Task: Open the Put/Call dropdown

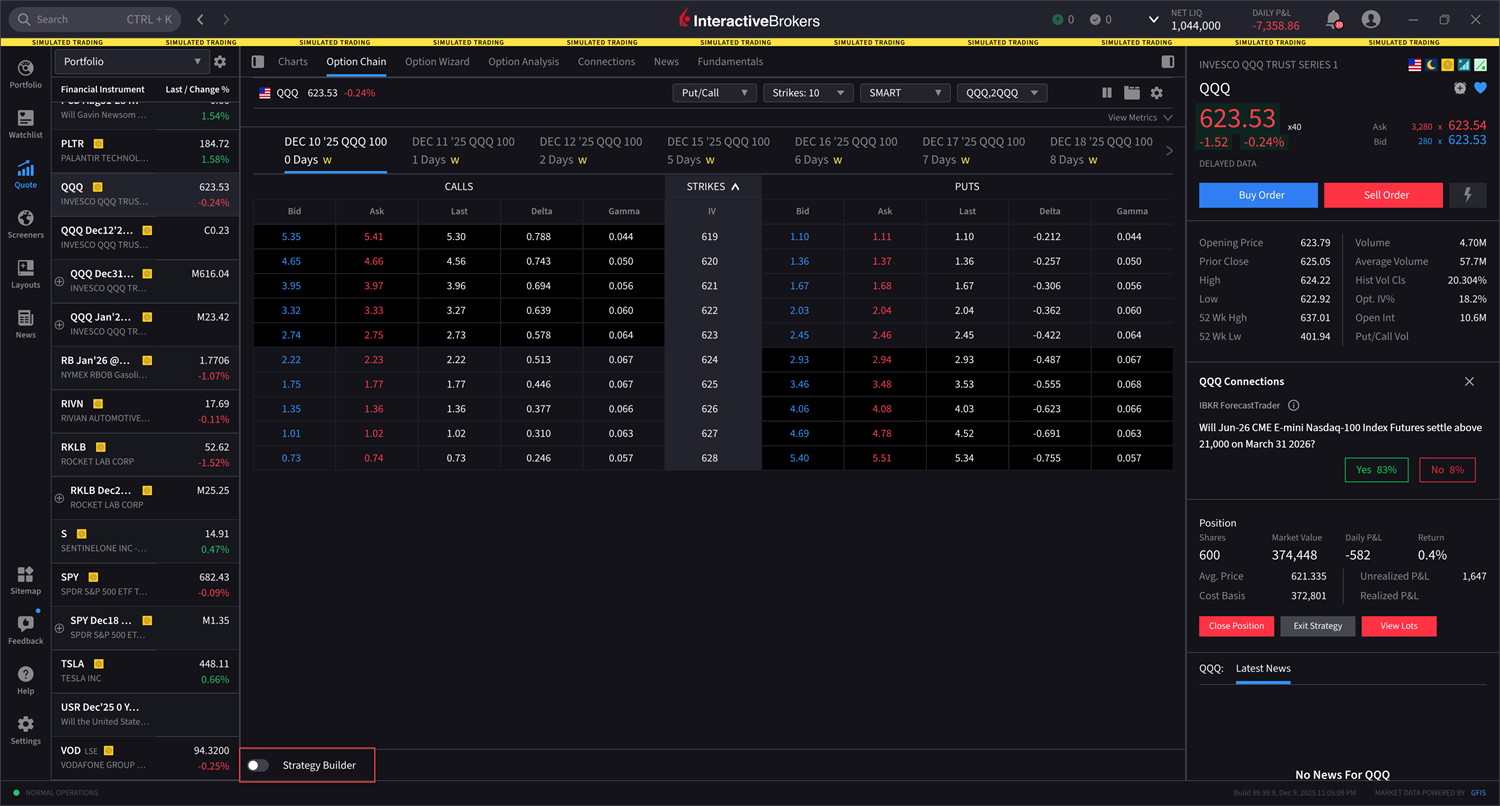Action: pyautogui.click(x=714, y=92)
